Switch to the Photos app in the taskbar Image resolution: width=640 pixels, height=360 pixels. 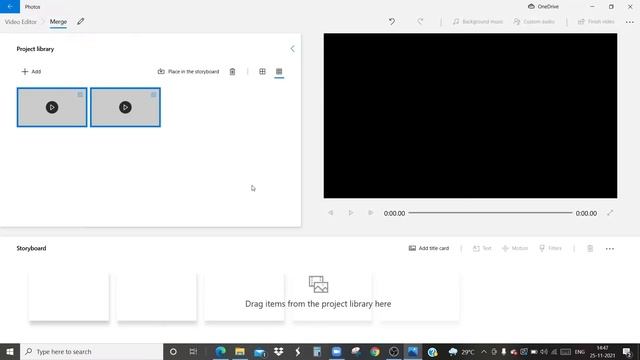tap(413, 351)
